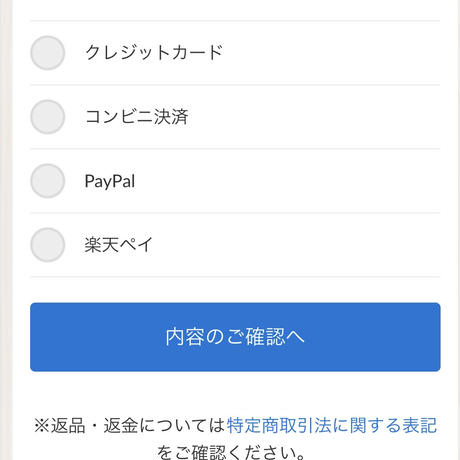Pick credit card as payment method
The width and height of the screenshot is (460, 460).
tap(47, 53)
